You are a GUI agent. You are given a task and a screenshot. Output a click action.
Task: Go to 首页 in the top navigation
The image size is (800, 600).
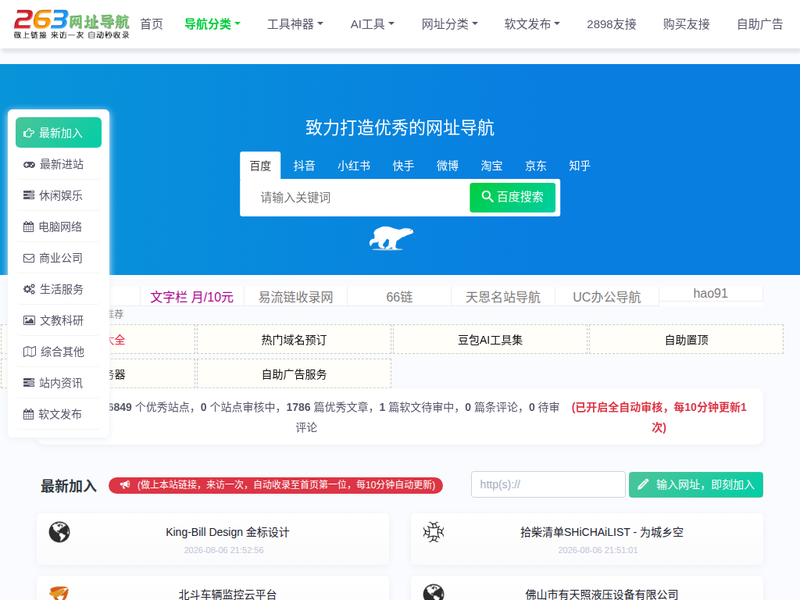[x=152, y=24]
